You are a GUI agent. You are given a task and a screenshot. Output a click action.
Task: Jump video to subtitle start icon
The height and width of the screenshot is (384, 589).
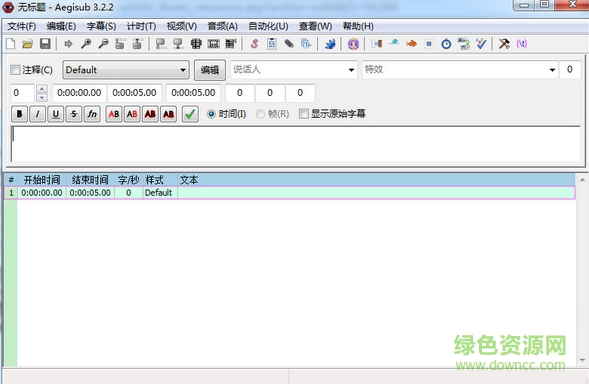120,44
